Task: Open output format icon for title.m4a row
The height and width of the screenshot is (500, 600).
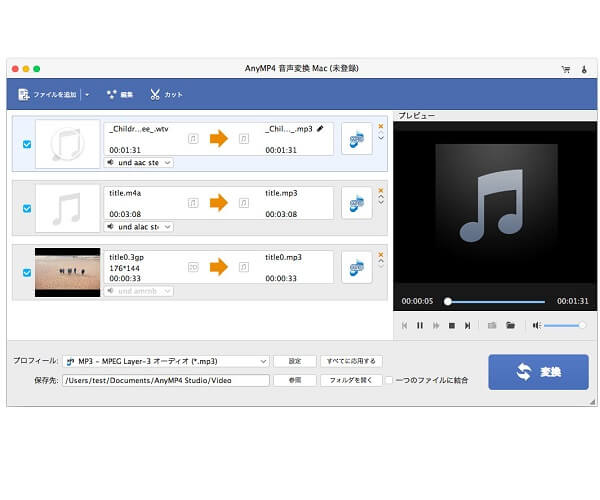Action: tap(357, 203)
